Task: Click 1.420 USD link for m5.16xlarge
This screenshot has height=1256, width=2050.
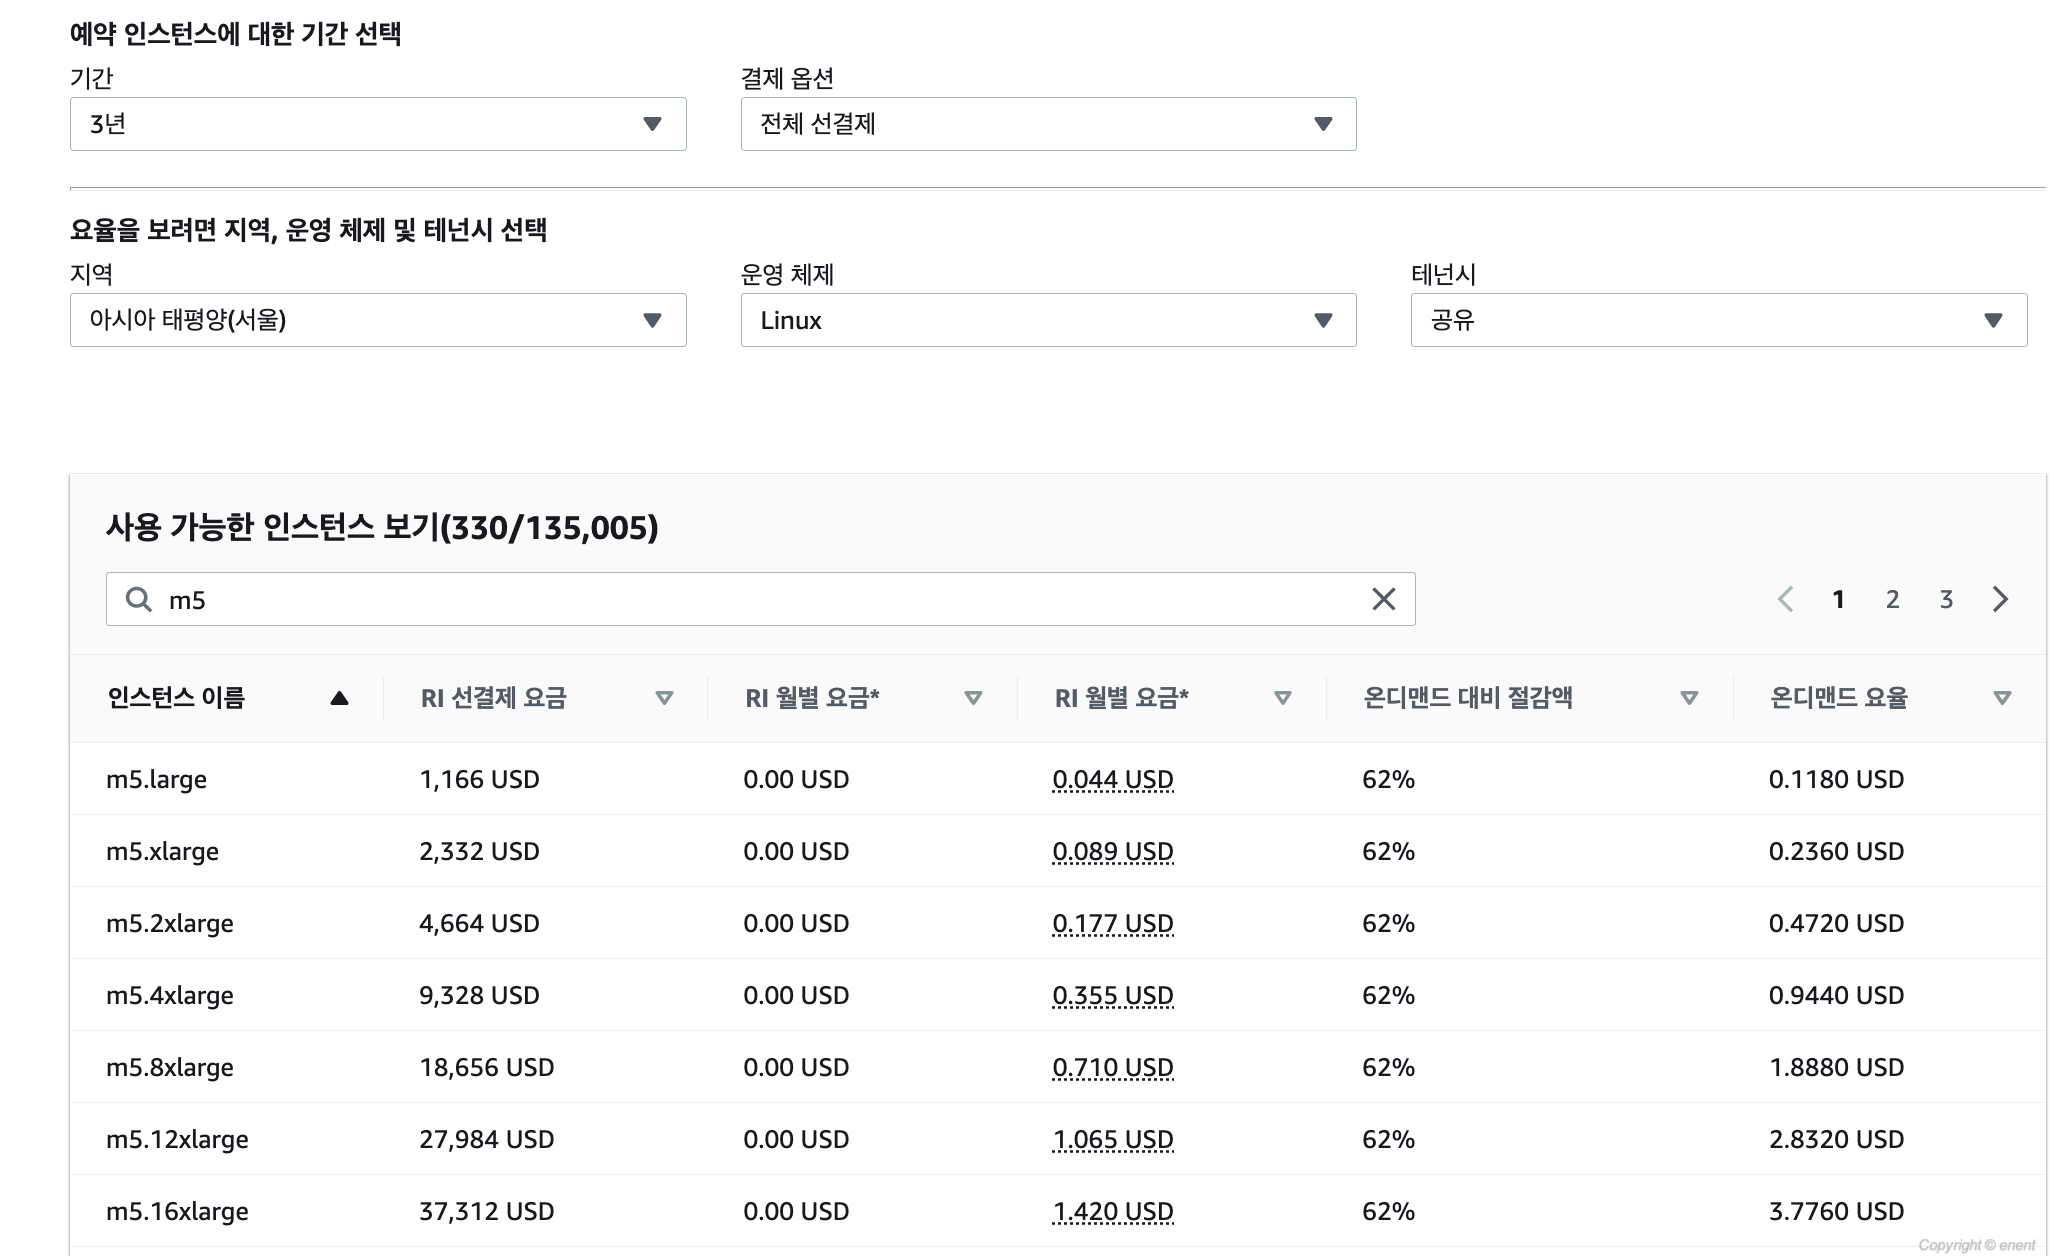Action: 1112,1211
